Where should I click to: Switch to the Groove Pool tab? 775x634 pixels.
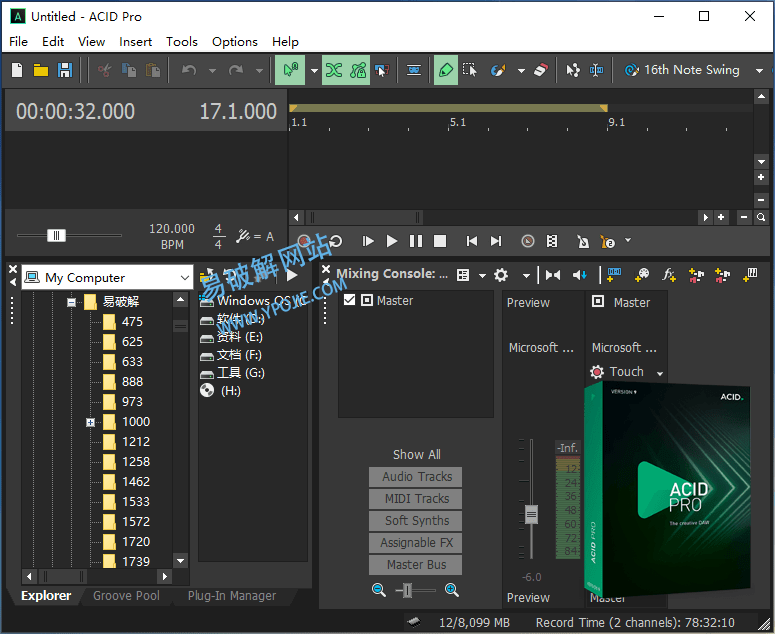click(126, 595)
